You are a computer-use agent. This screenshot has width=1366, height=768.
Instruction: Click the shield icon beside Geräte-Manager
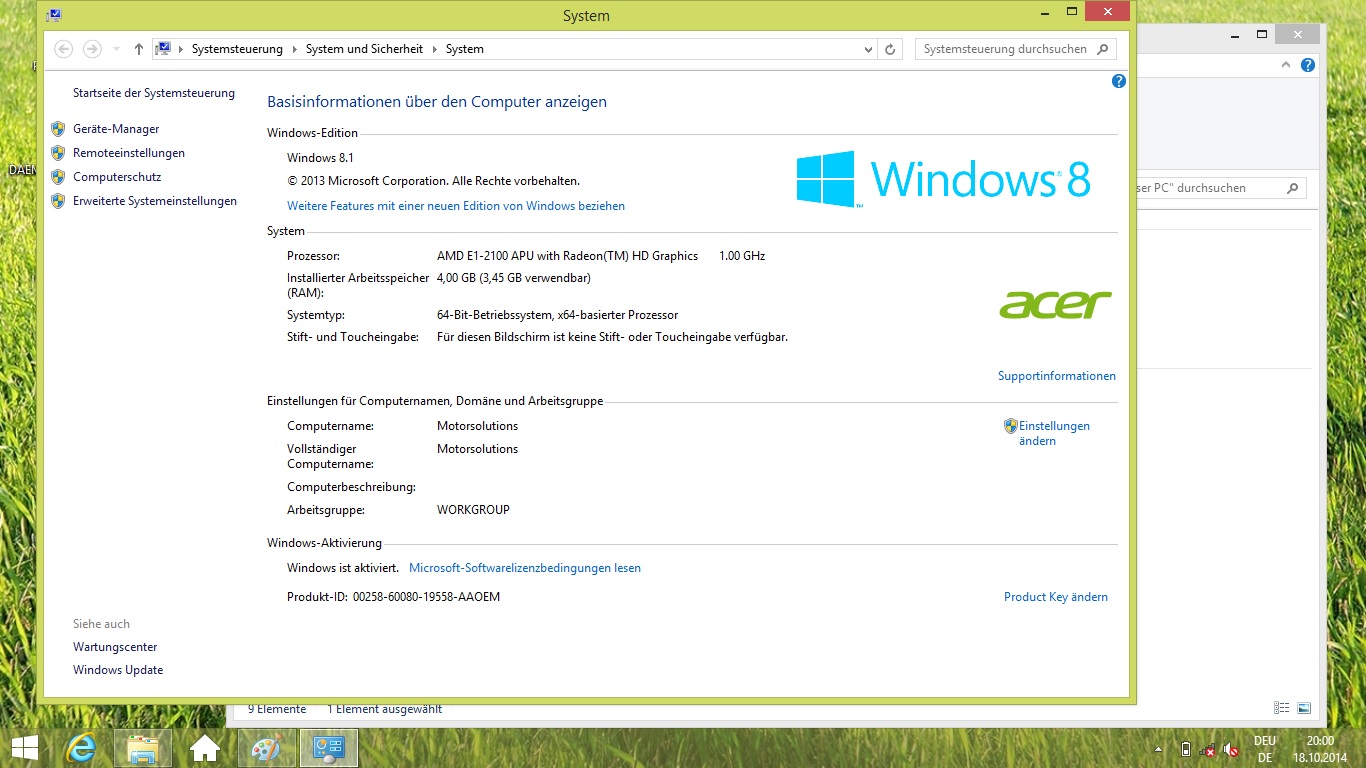pyautogui.click(x=58, y=129)
